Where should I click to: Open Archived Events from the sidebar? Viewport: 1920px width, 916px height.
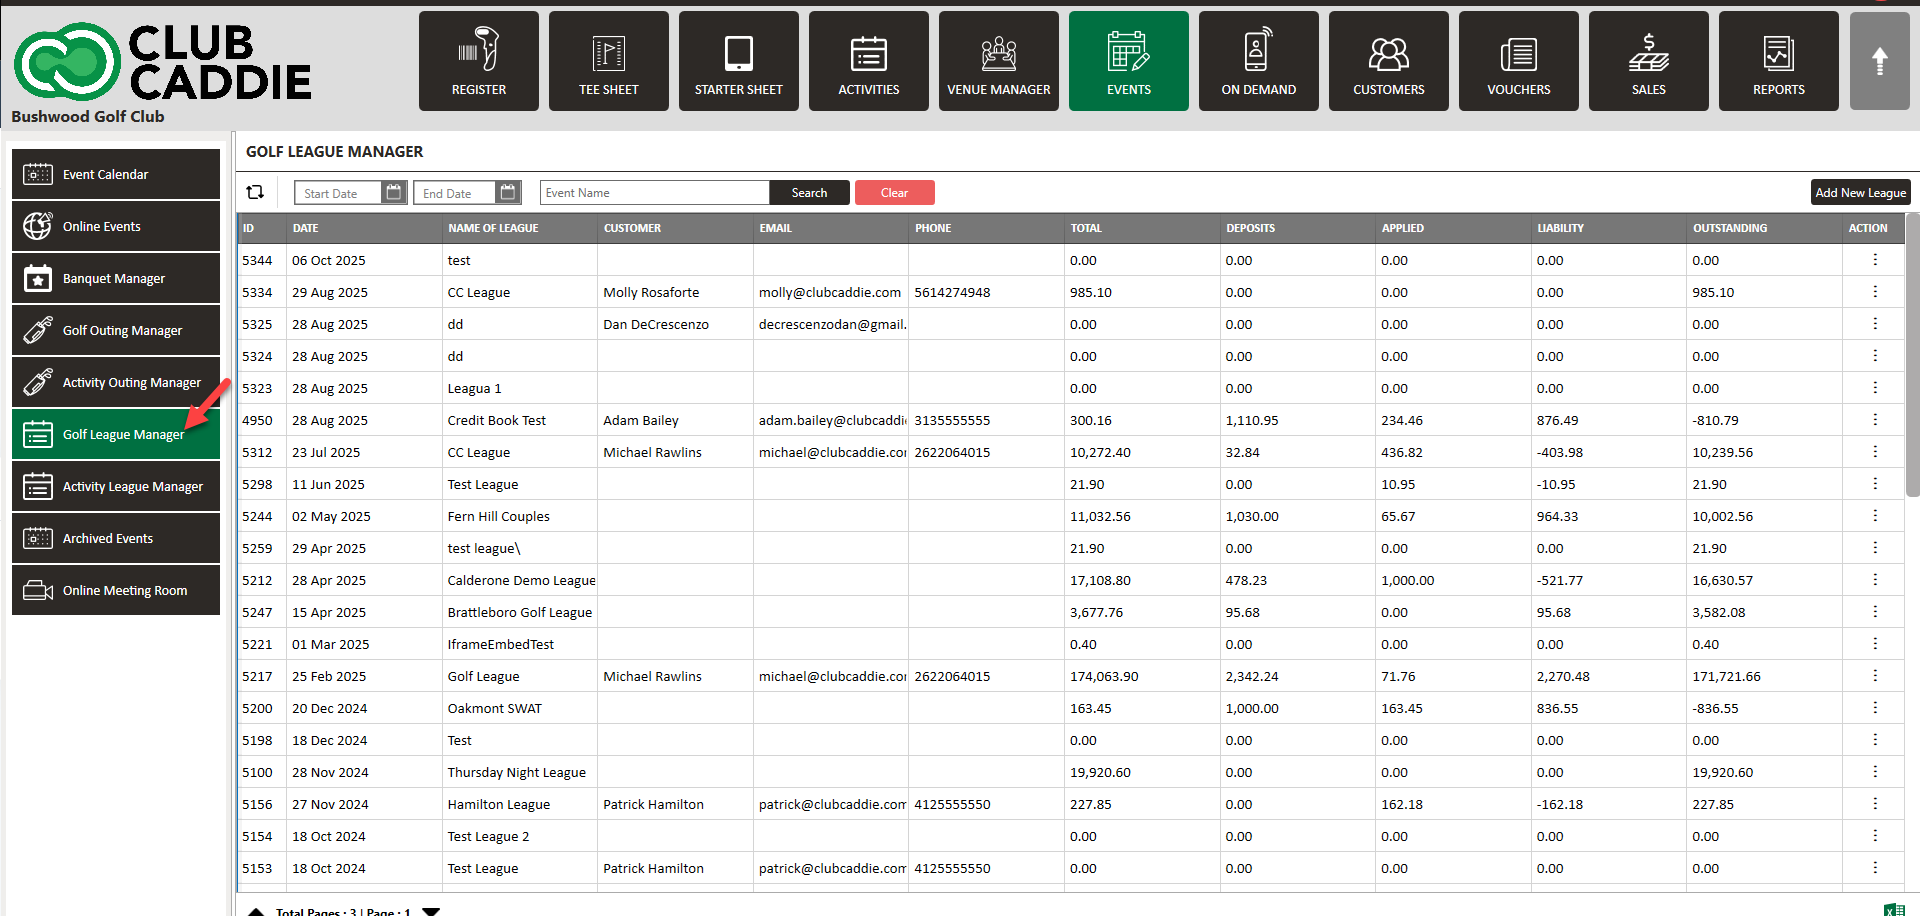click(x=116, y=538)
